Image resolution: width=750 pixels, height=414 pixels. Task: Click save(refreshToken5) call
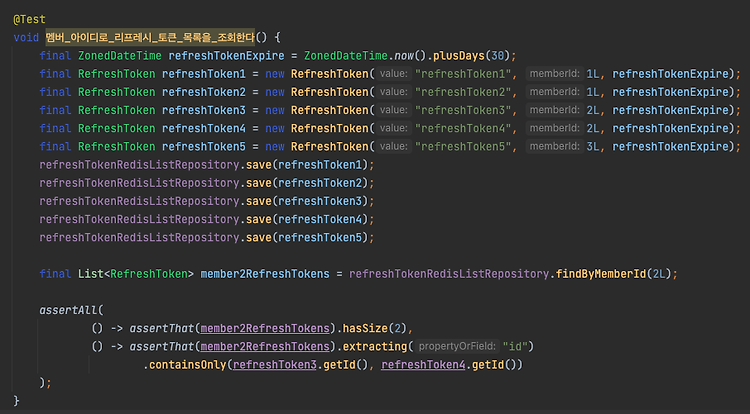[x=307, y=238]
